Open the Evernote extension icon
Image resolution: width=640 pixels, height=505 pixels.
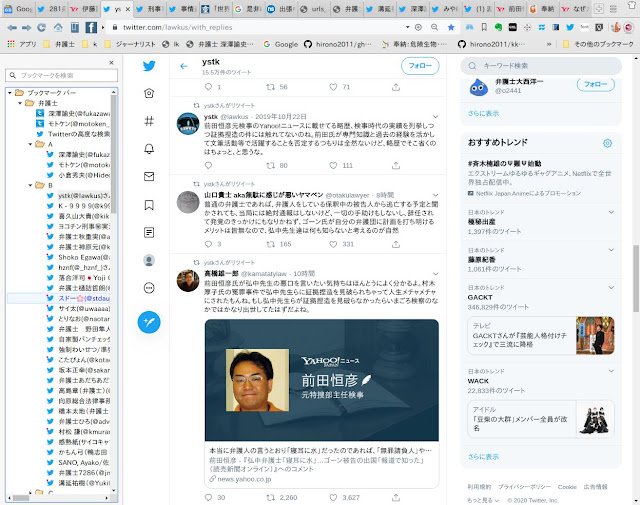[x=498, y=27]
